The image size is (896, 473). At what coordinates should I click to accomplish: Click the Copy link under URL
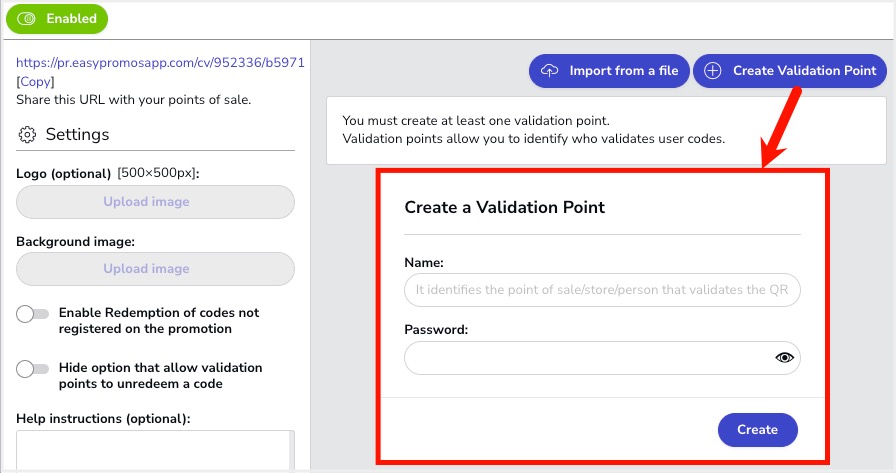[35, 82]
